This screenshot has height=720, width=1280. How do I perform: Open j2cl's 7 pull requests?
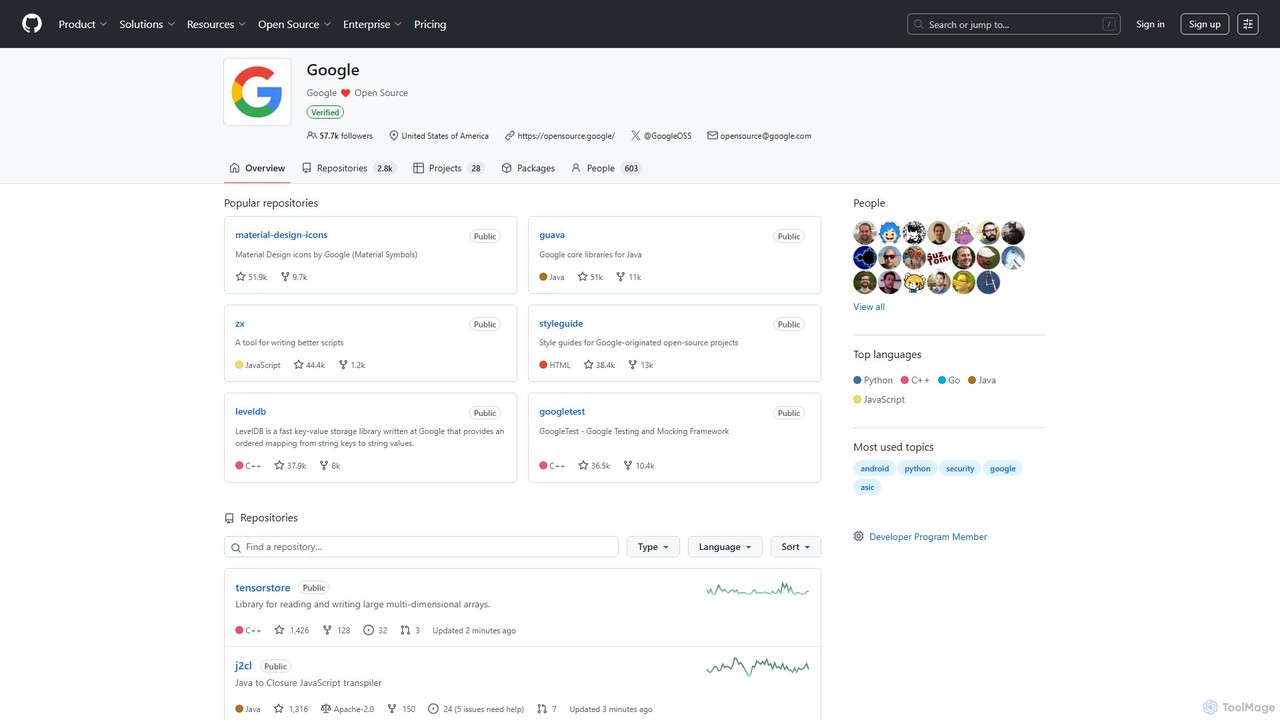coord(547,709)
